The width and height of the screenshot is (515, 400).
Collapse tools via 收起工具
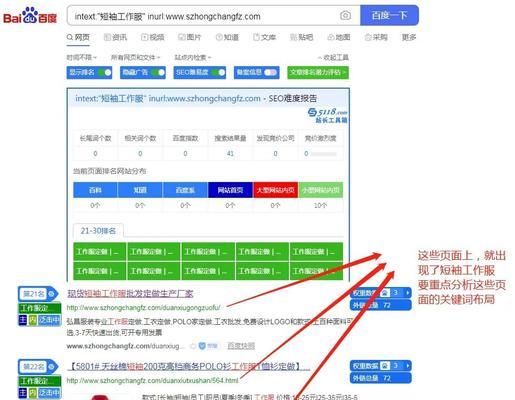point(333,58)
